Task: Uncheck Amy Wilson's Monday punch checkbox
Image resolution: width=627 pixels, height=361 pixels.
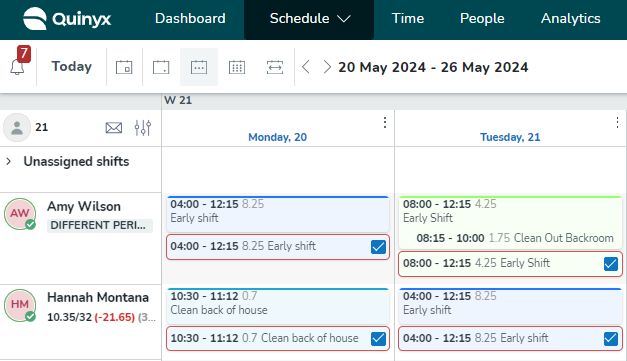Action: pyautogui.click(x=378, y=247)
